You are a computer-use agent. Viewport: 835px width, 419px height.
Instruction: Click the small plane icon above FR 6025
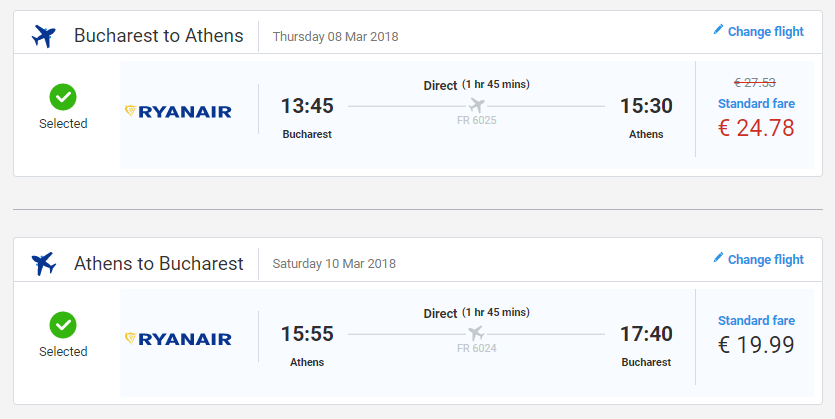(x=476, y=105)
